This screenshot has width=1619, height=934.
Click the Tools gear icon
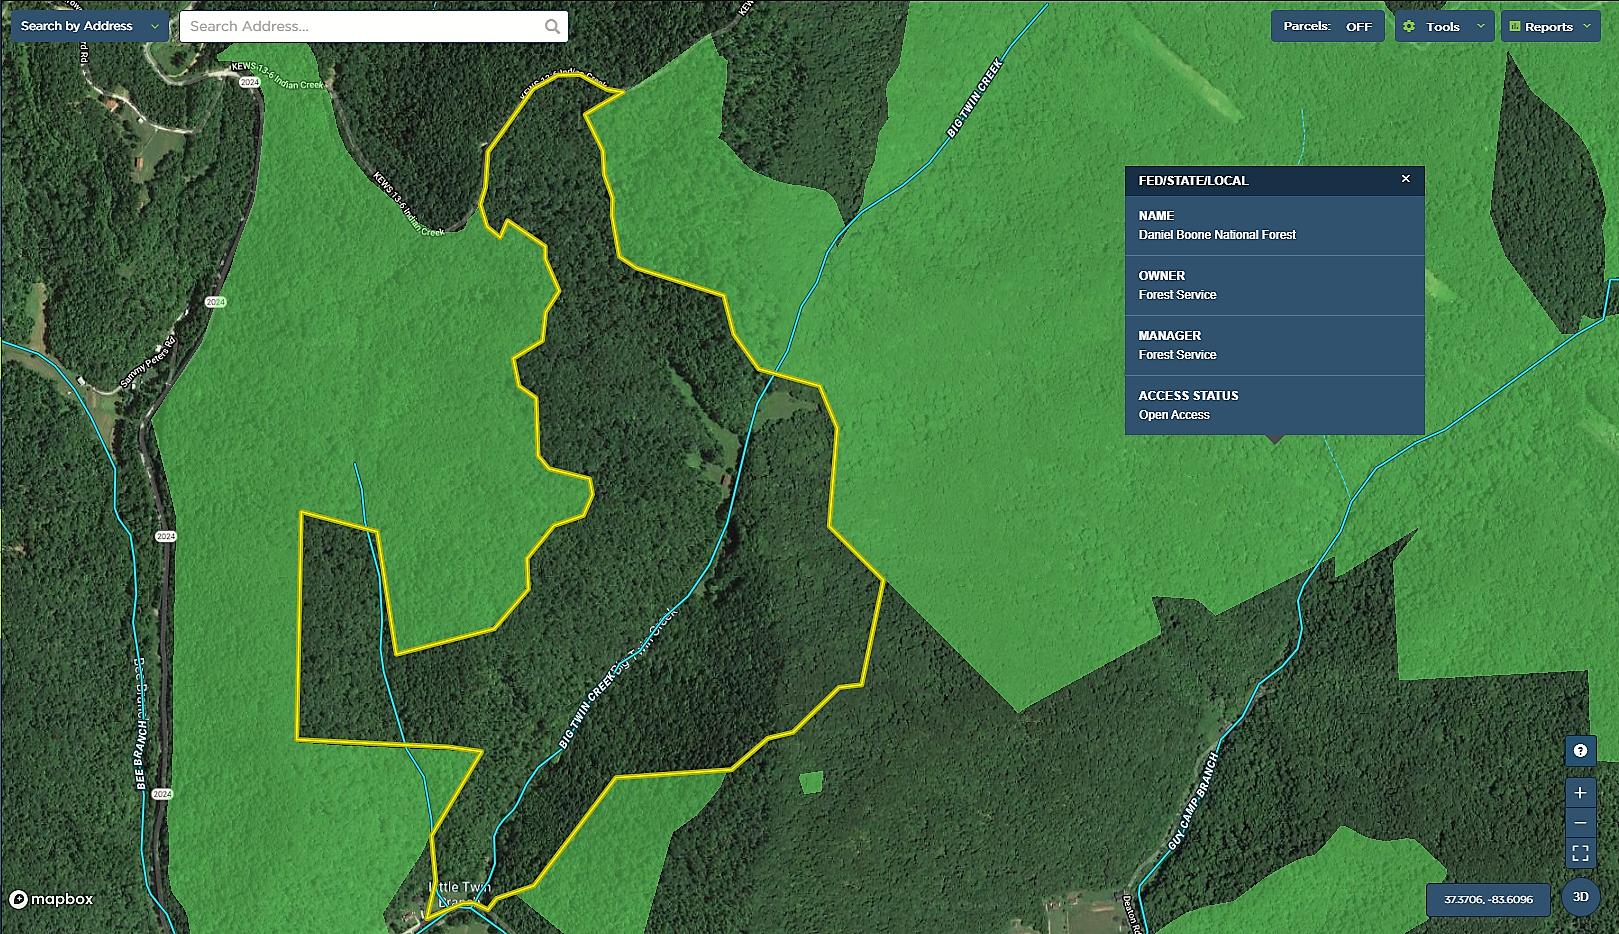point(1409,27)
